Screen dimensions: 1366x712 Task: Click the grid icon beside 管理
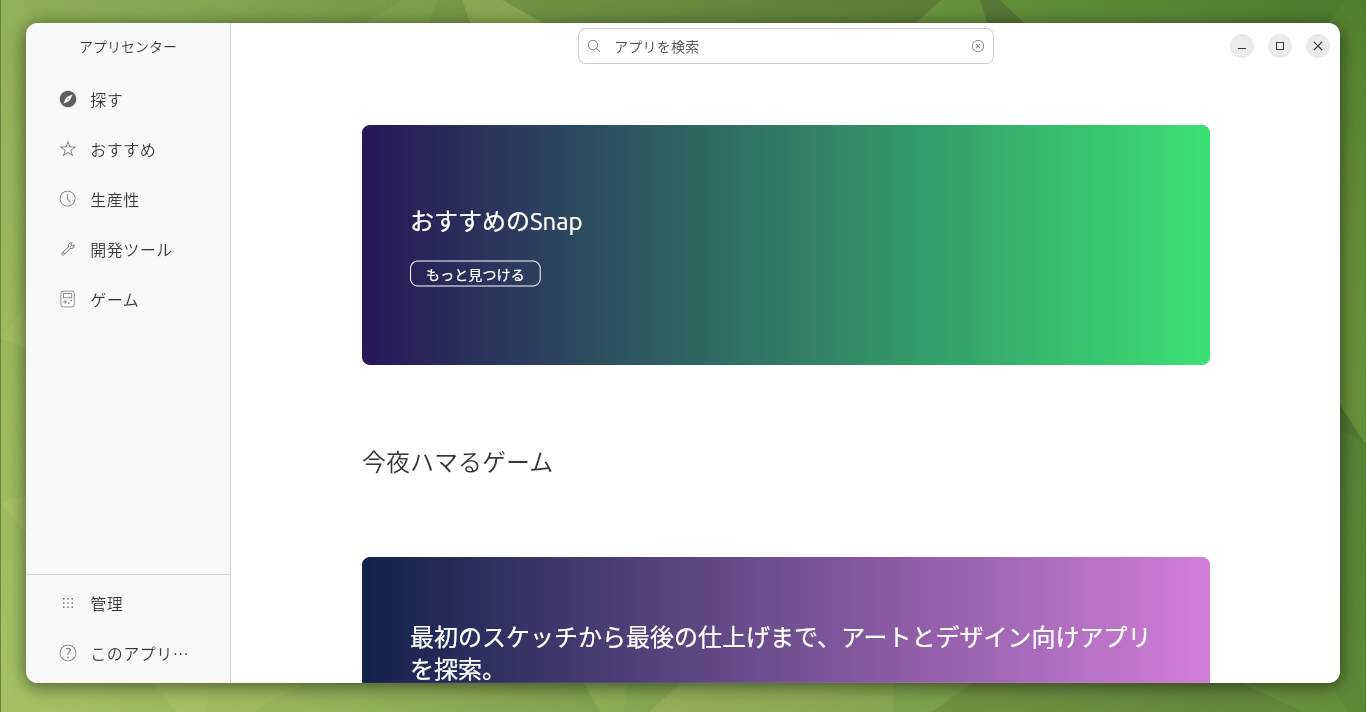(68, 603)
